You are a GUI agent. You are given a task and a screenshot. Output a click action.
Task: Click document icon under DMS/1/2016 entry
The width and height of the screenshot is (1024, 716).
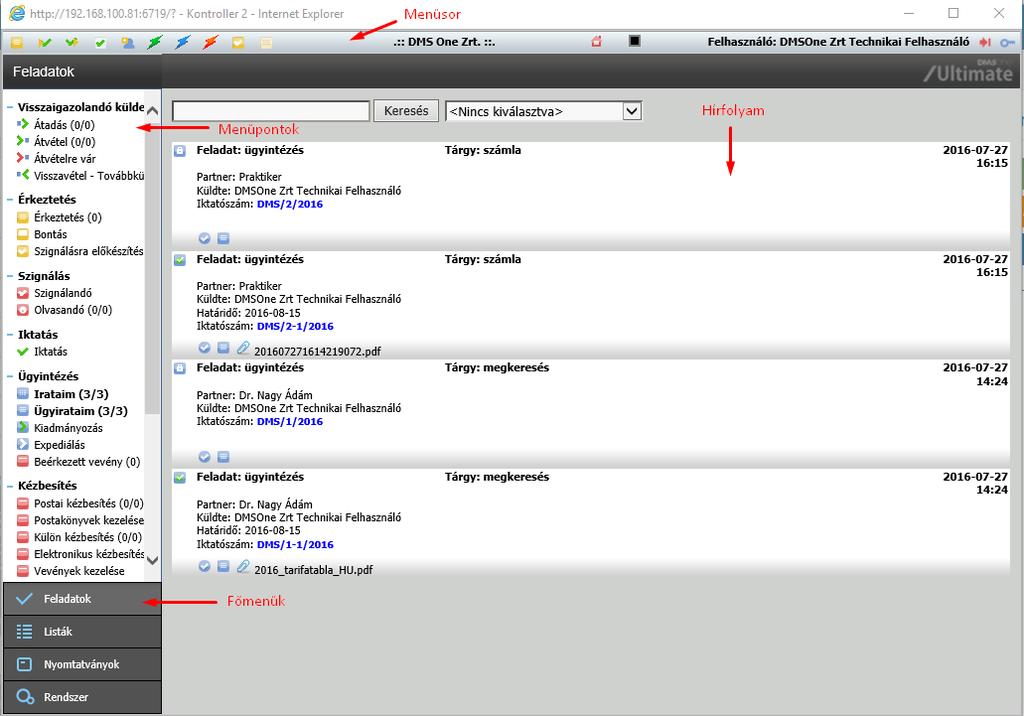coord(223,457)
